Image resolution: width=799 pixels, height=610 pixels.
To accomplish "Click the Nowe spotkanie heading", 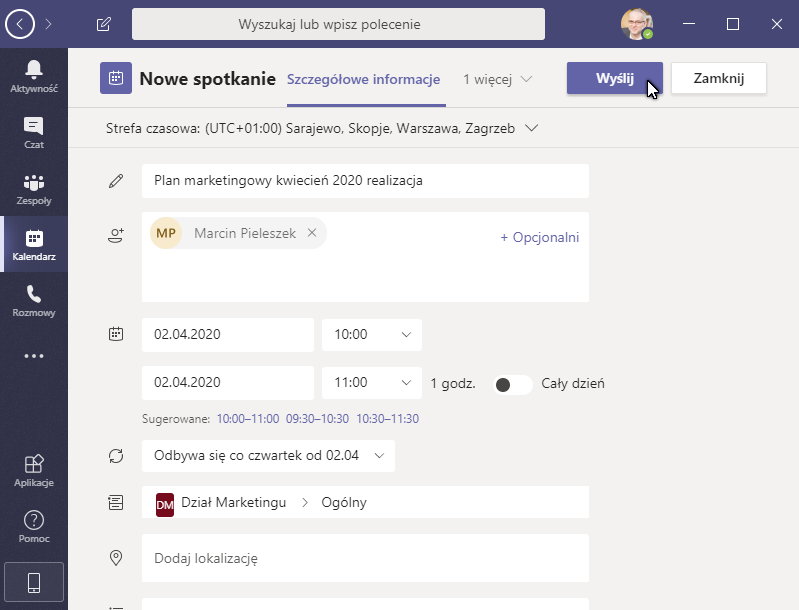I will coord(207,79).
